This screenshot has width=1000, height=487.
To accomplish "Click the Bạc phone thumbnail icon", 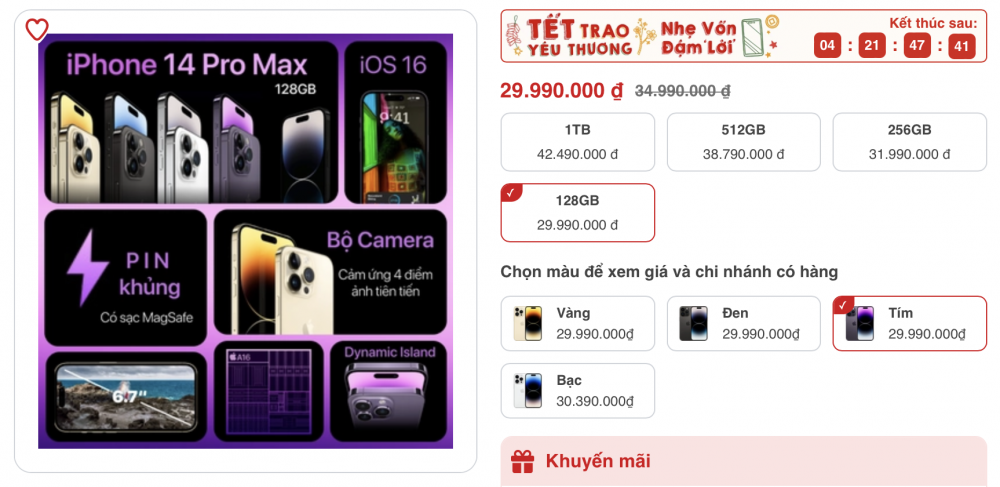I will [527, 391].
